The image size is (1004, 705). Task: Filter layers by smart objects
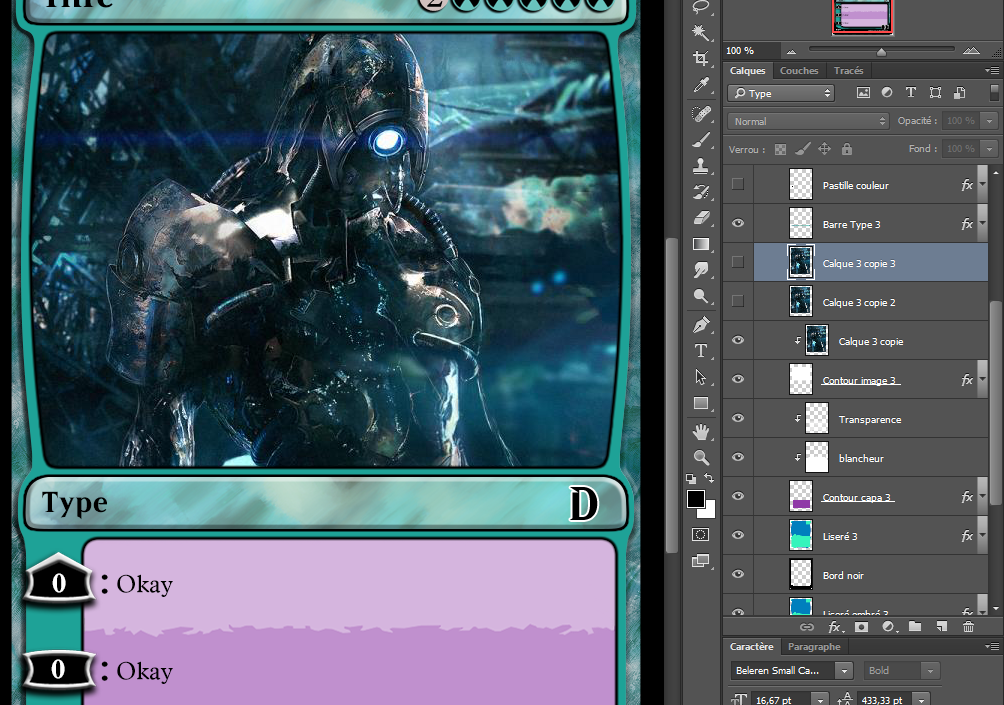[x=959, y=93]
